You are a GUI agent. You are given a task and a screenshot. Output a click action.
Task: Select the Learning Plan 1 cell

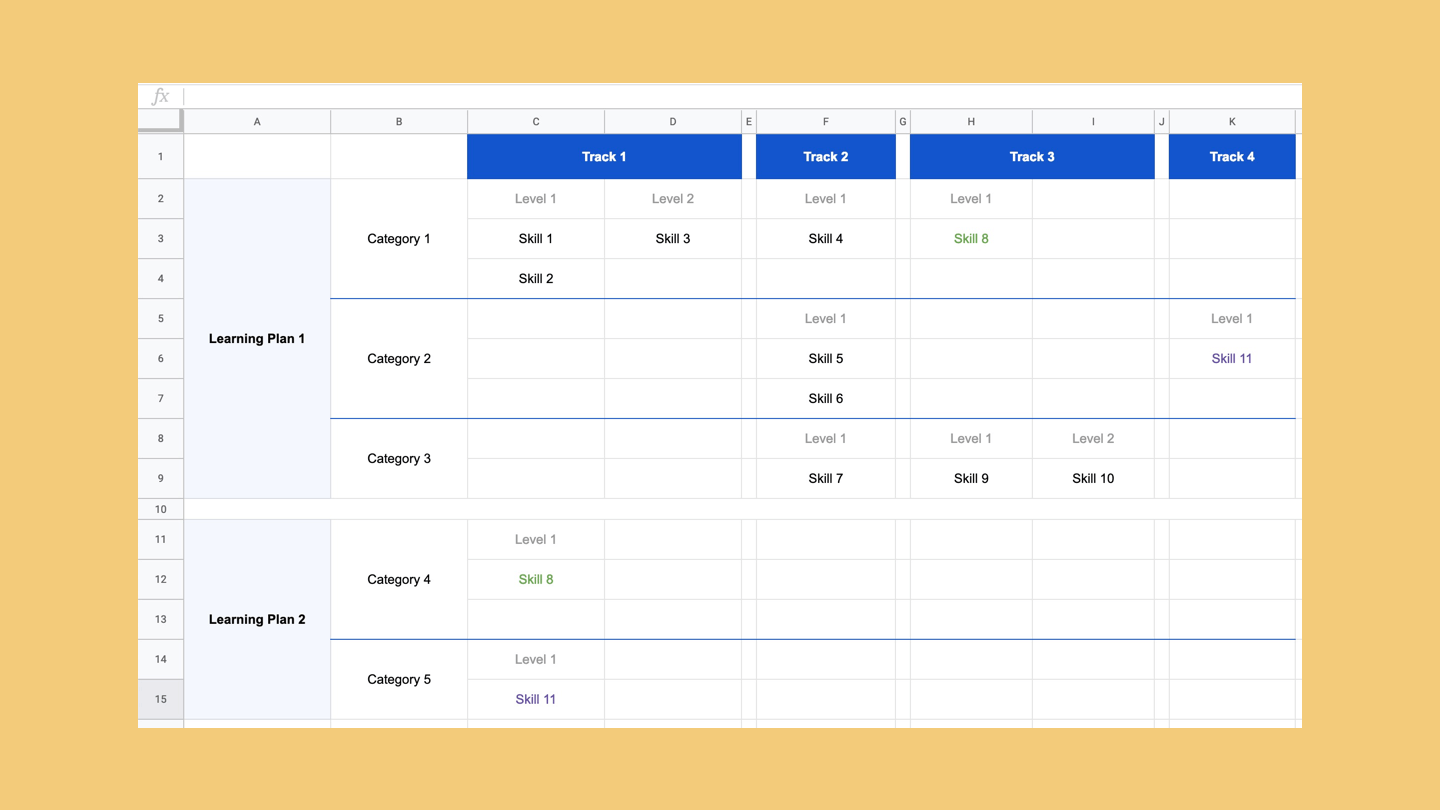[x=257, y=339]
